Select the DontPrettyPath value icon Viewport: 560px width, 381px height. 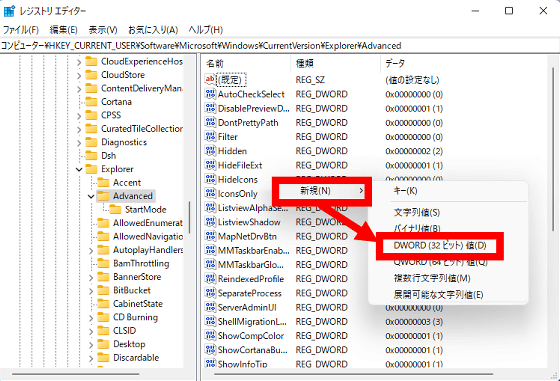[x=210, y=122]
